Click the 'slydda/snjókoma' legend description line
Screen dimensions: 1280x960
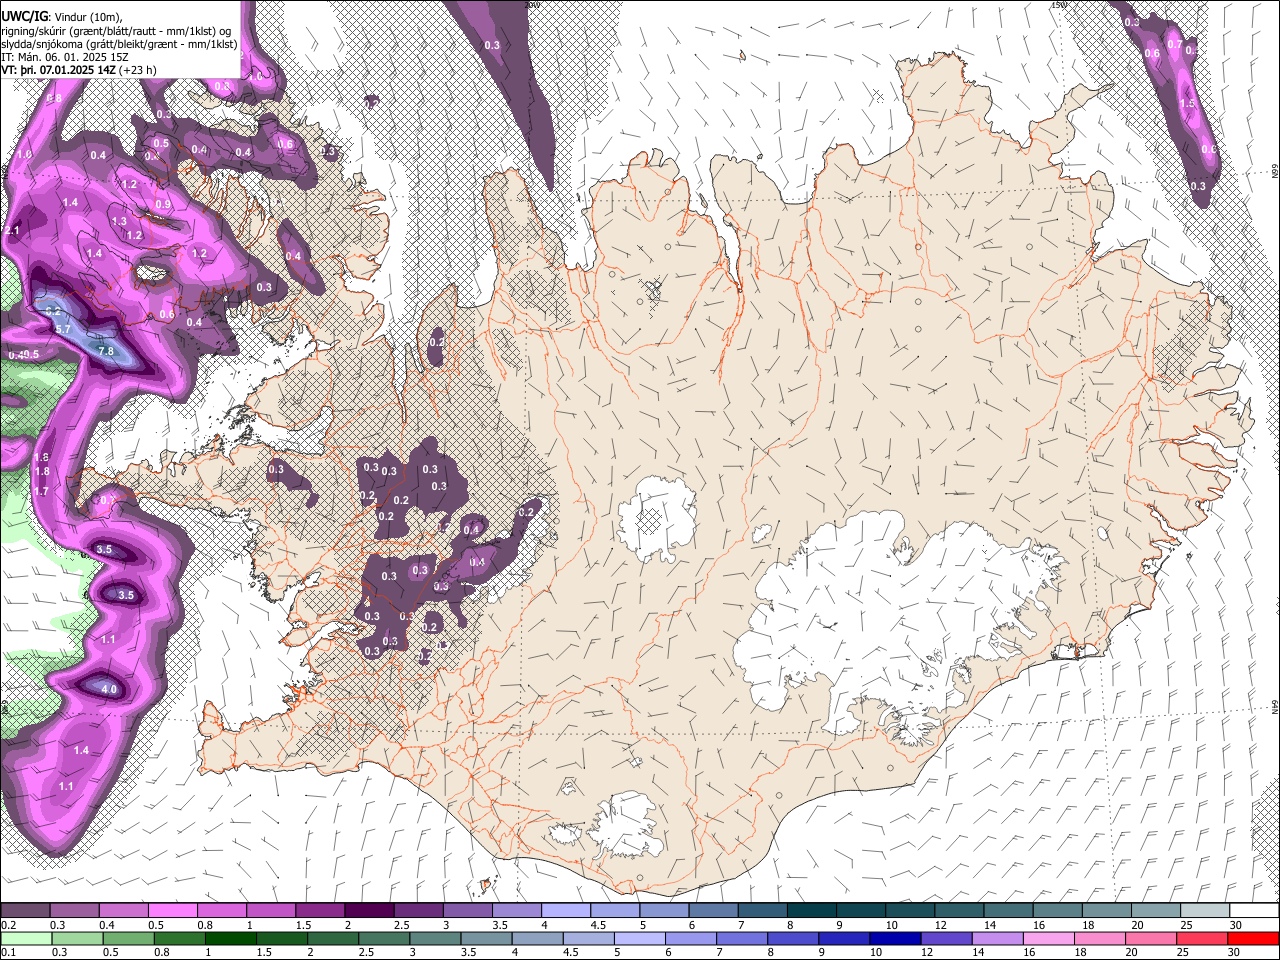(119, 44)
